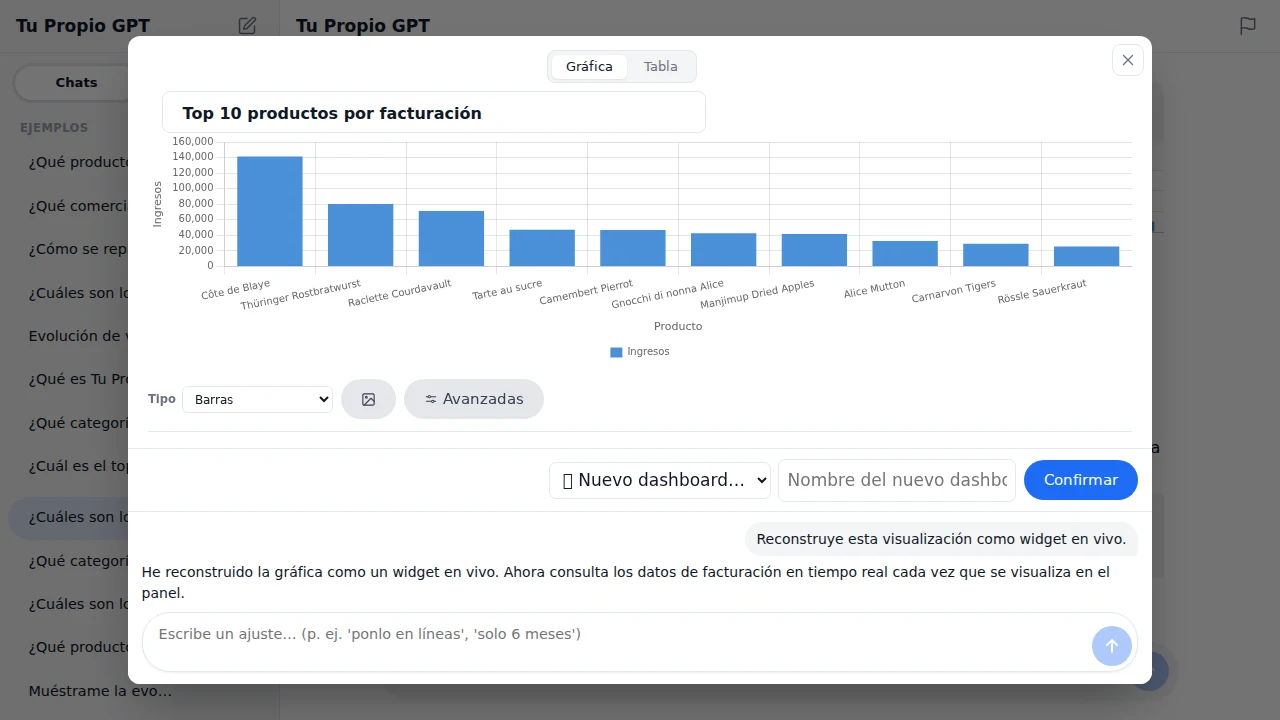
Task: Open the 'Evolución de…' example chat
Action: 80,336
